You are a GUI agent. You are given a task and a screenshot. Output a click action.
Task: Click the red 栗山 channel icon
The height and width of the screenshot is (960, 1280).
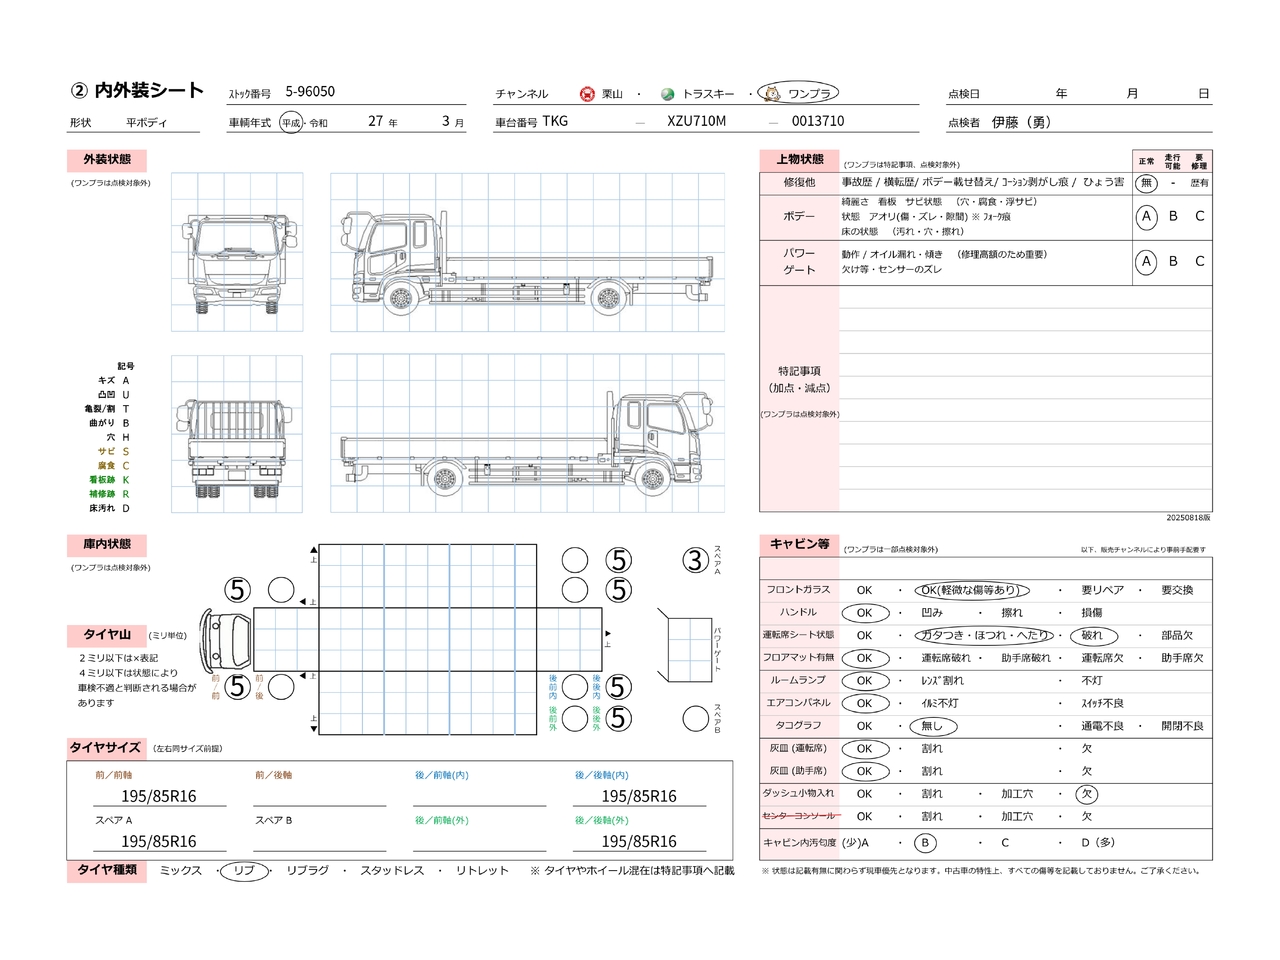(587, 94)
